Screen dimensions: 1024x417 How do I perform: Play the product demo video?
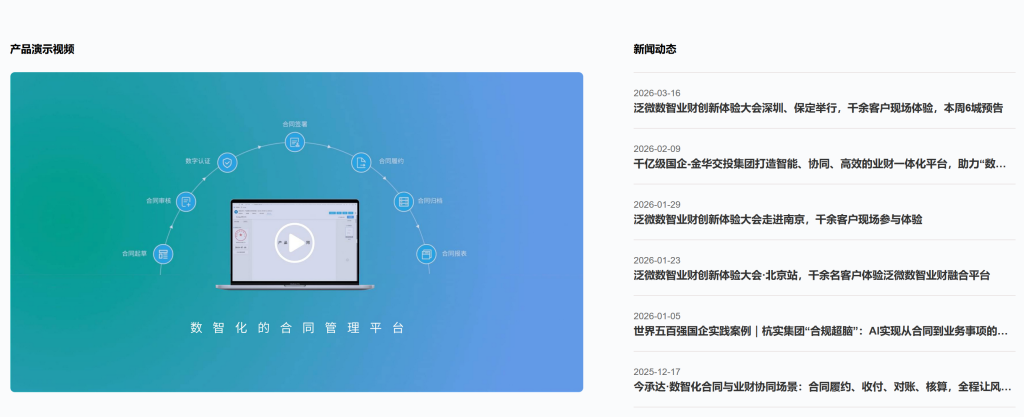pos(295,242)
